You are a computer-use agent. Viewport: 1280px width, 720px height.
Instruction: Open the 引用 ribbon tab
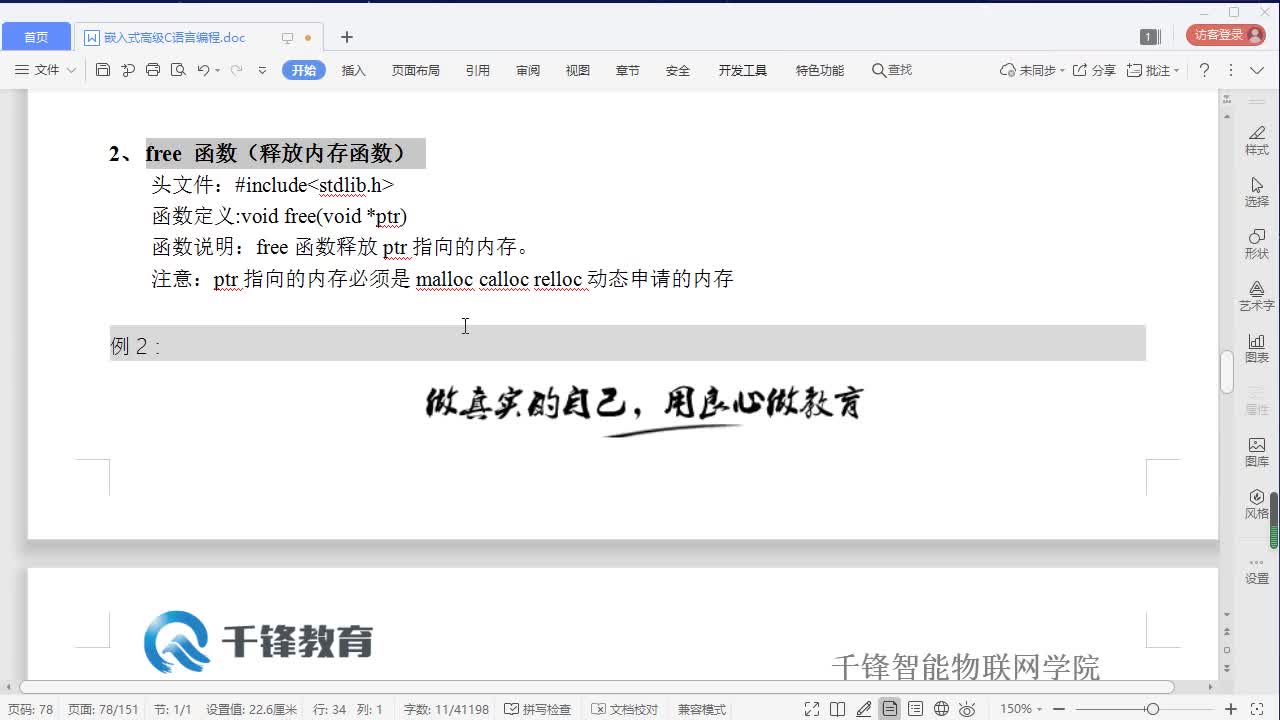(478, 70)
